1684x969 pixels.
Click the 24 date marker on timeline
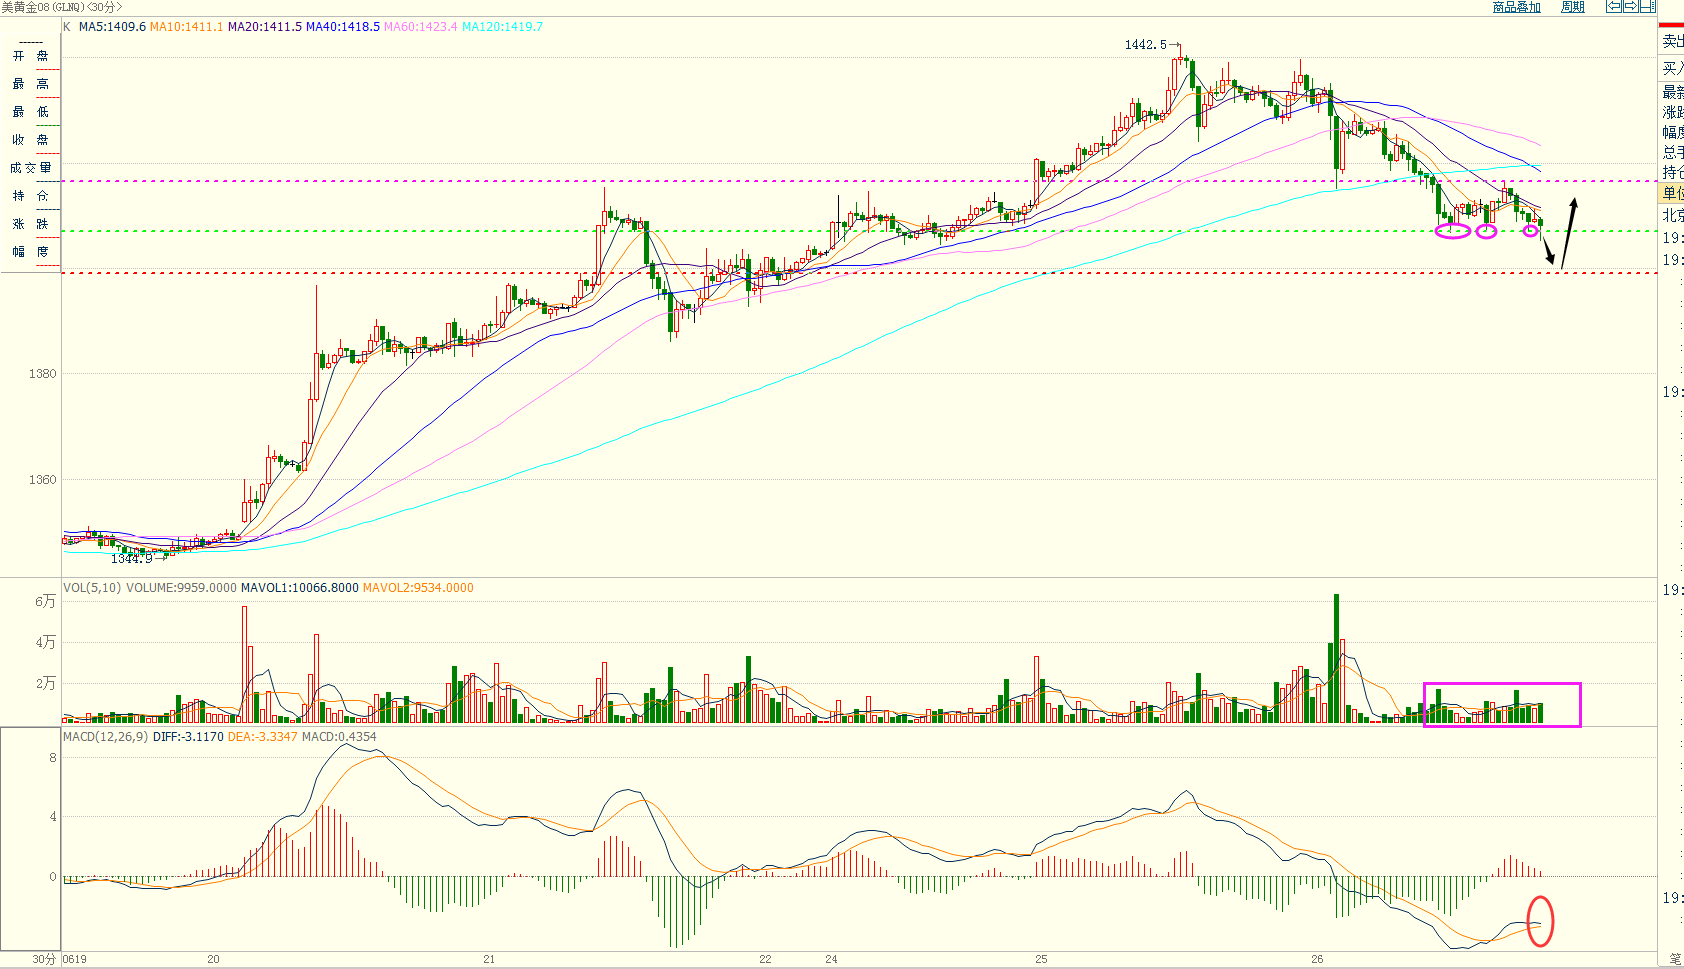pyautogui.click(x=831, y=959)
